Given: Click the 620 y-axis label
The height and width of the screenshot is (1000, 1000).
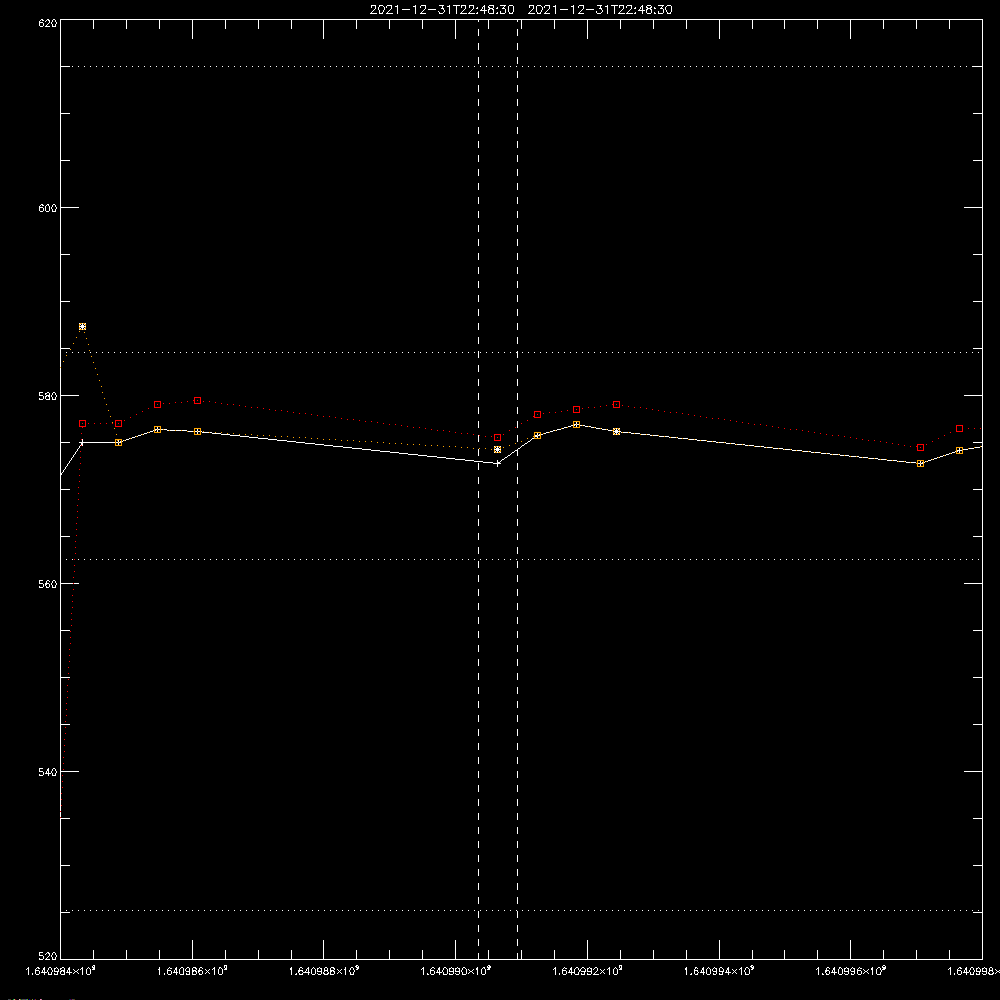Looking at the screenshot, I should coord(48,23).
